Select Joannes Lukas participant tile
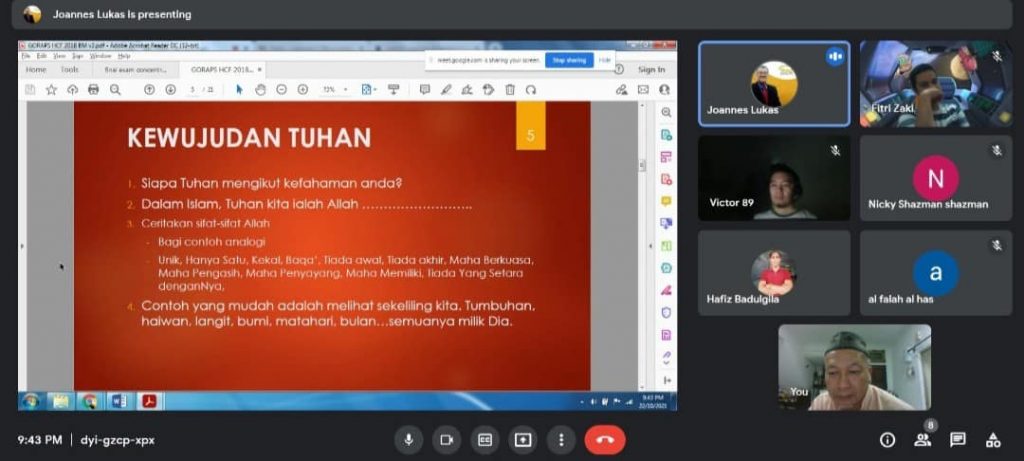The width and height of the screenshot is (1024, 461). (x=774, y=84)
